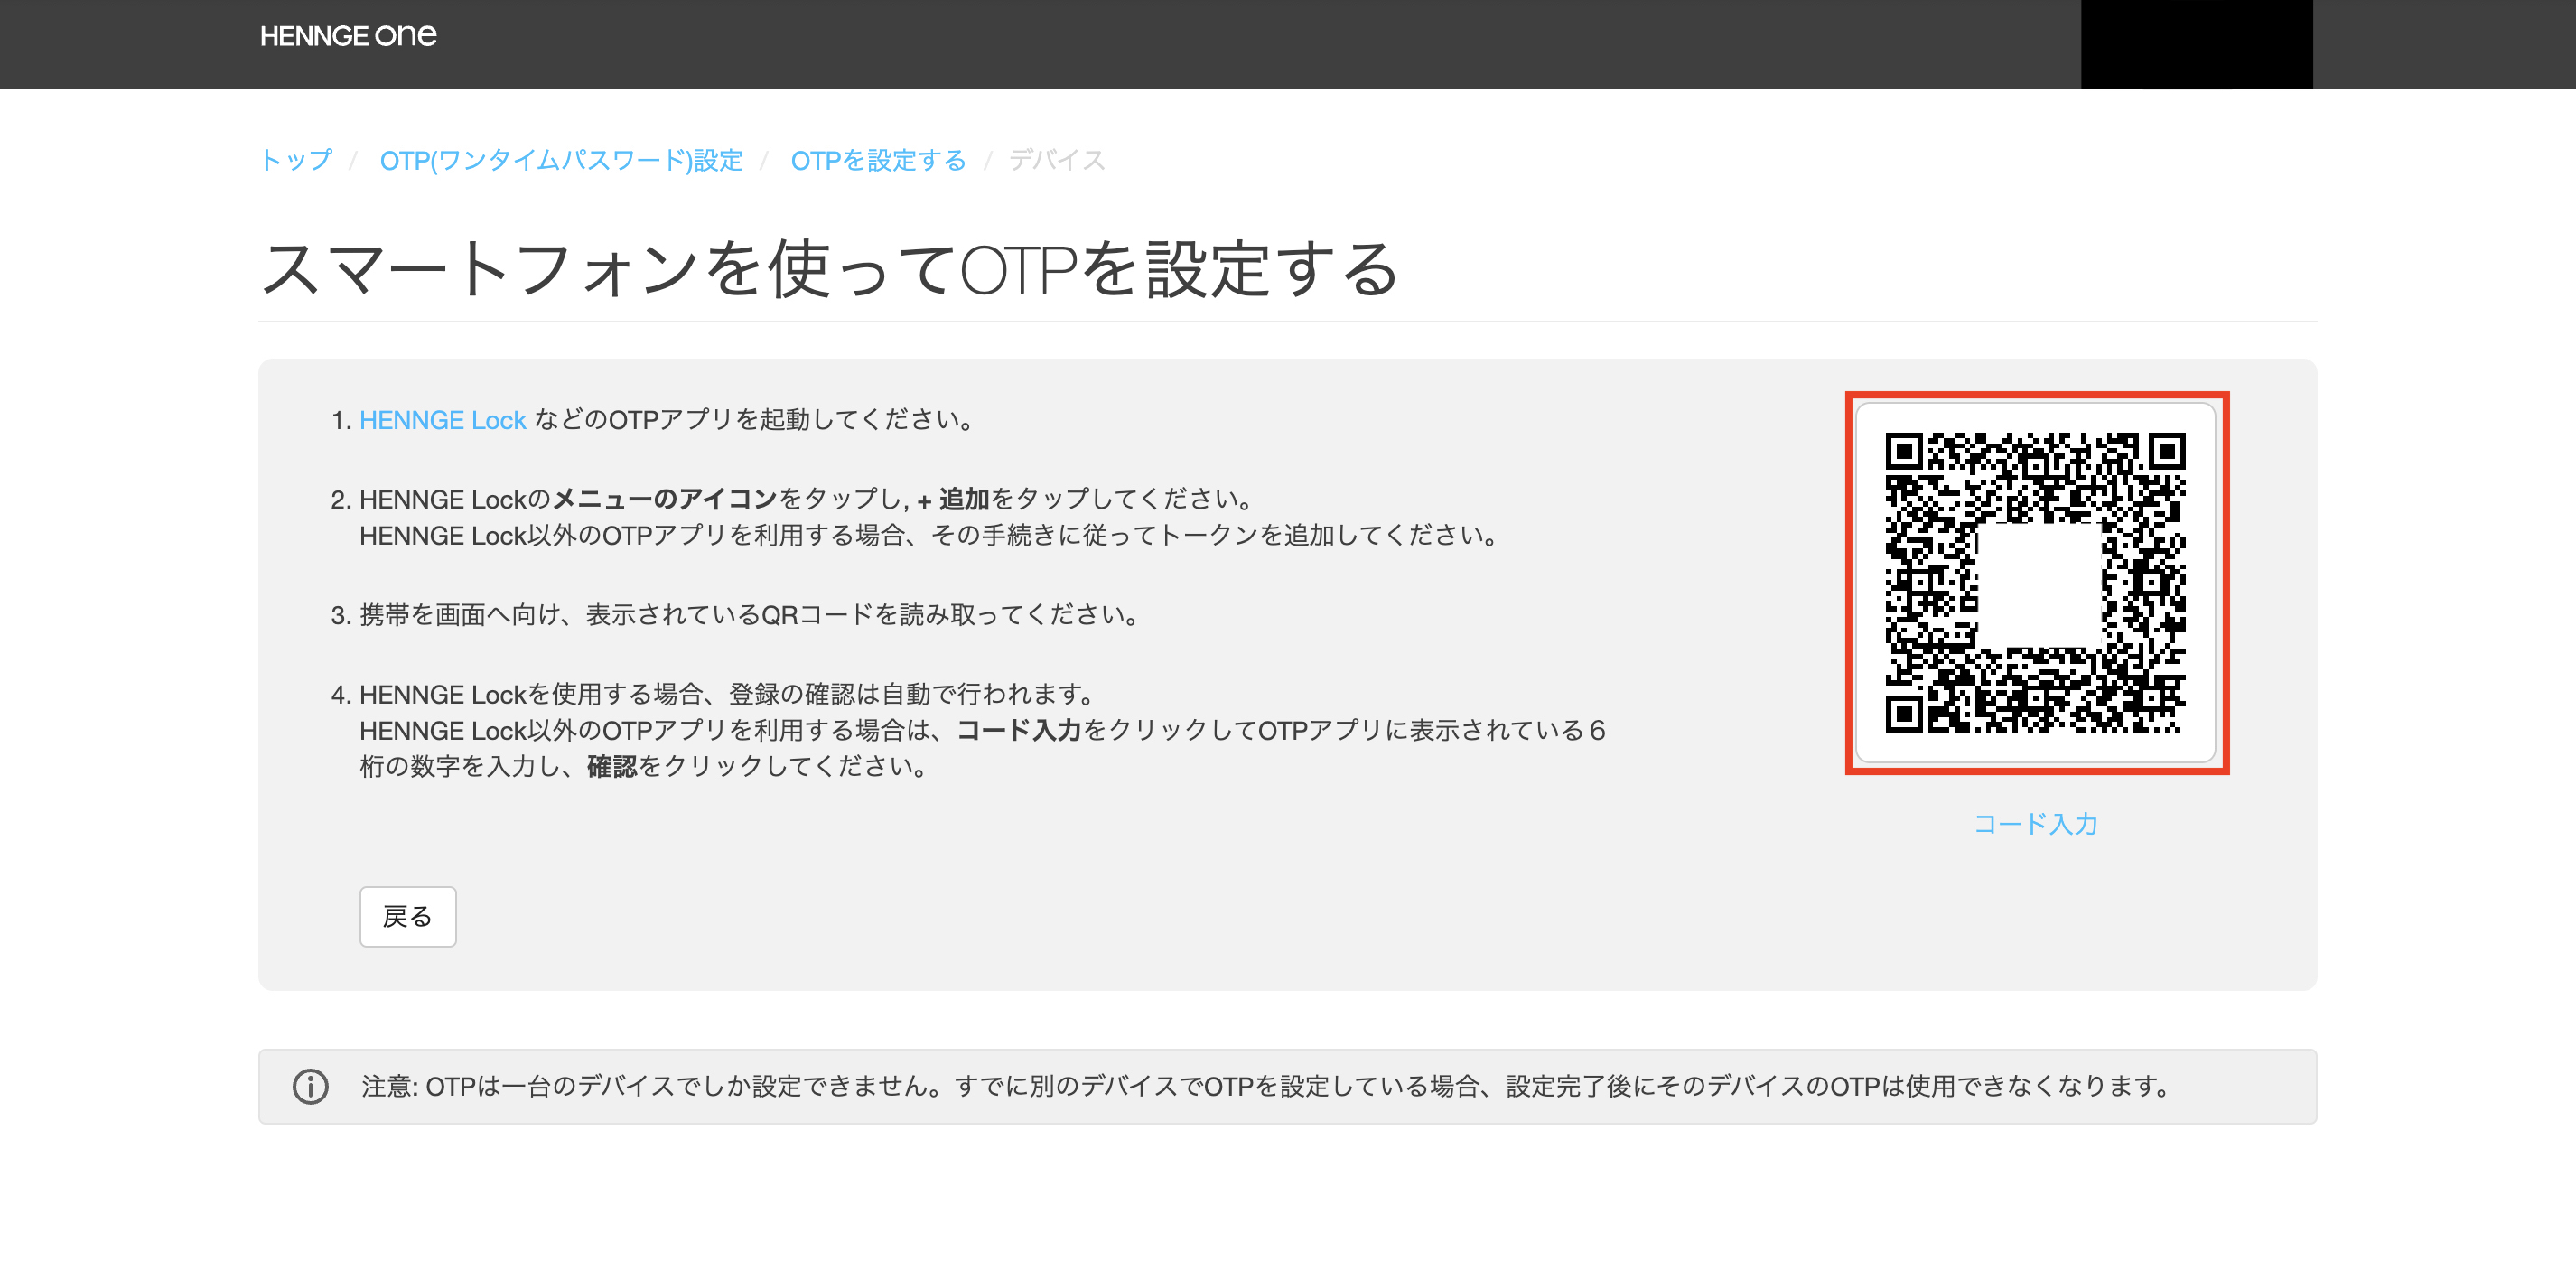2576x1261 pixels.
Task: Open the トップ breadcrumb link
Action: click(296, 160)
